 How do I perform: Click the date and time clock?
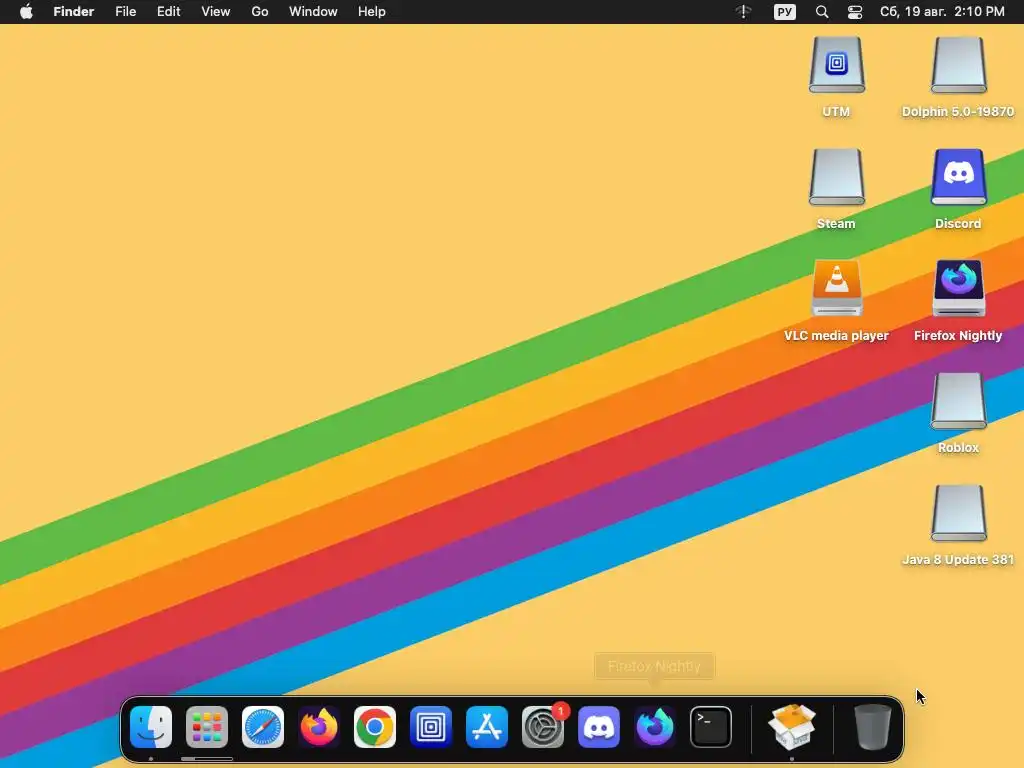[x=942, y=12]
